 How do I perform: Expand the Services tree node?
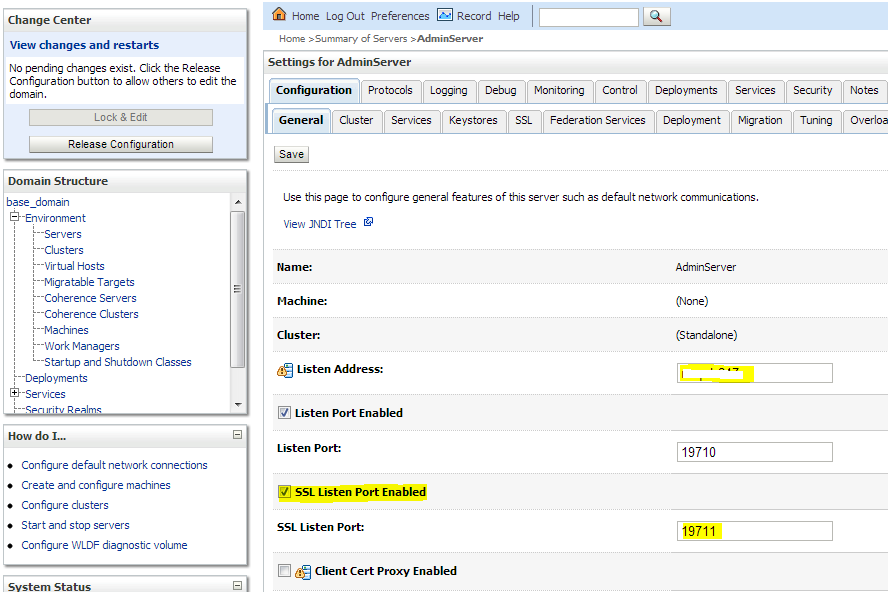pyautogui.click(x=14, y=393)
